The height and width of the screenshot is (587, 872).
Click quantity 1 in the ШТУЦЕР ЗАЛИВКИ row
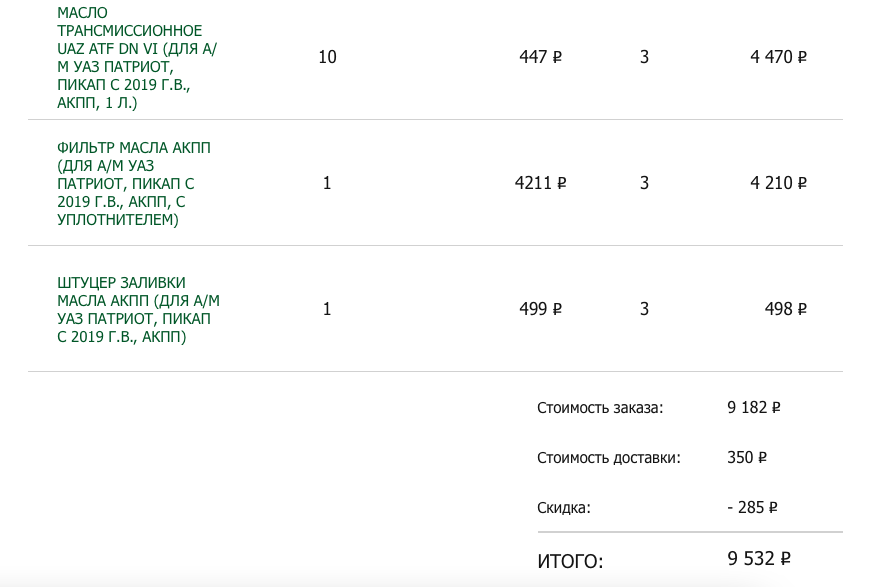[327, 310]
